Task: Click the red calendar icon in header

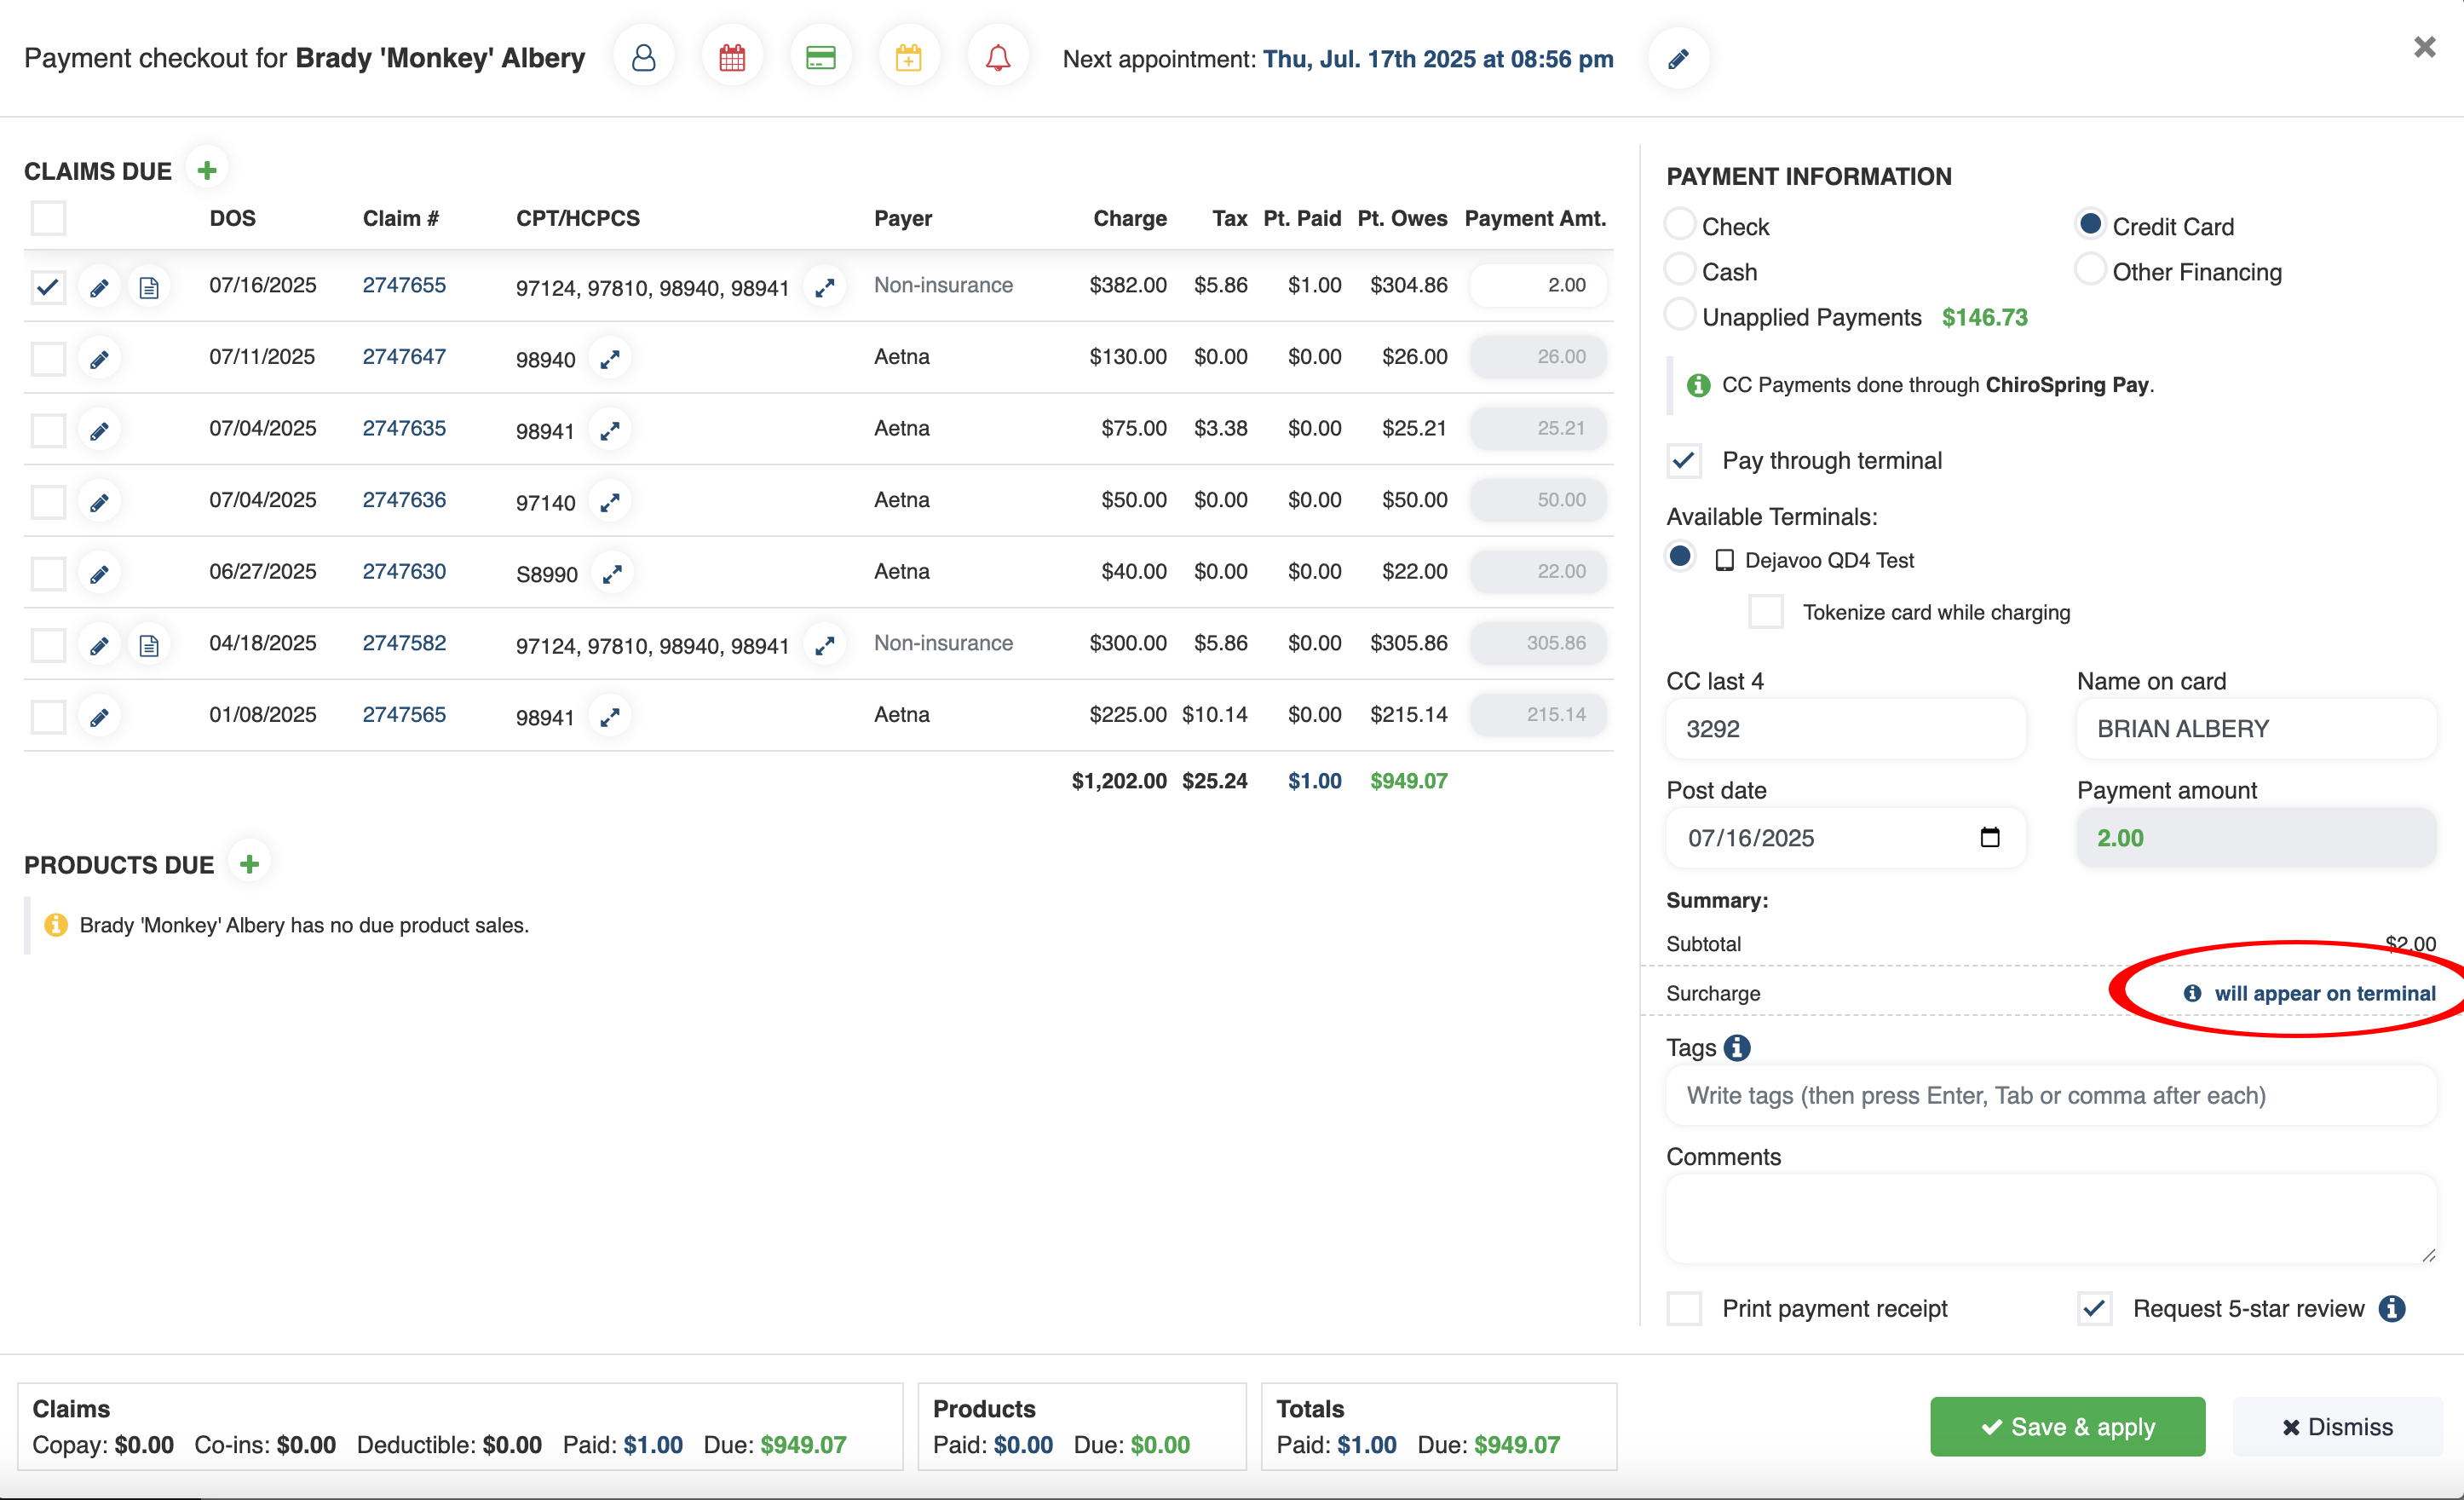Action: pyautogui.click(x=732, y=58)
